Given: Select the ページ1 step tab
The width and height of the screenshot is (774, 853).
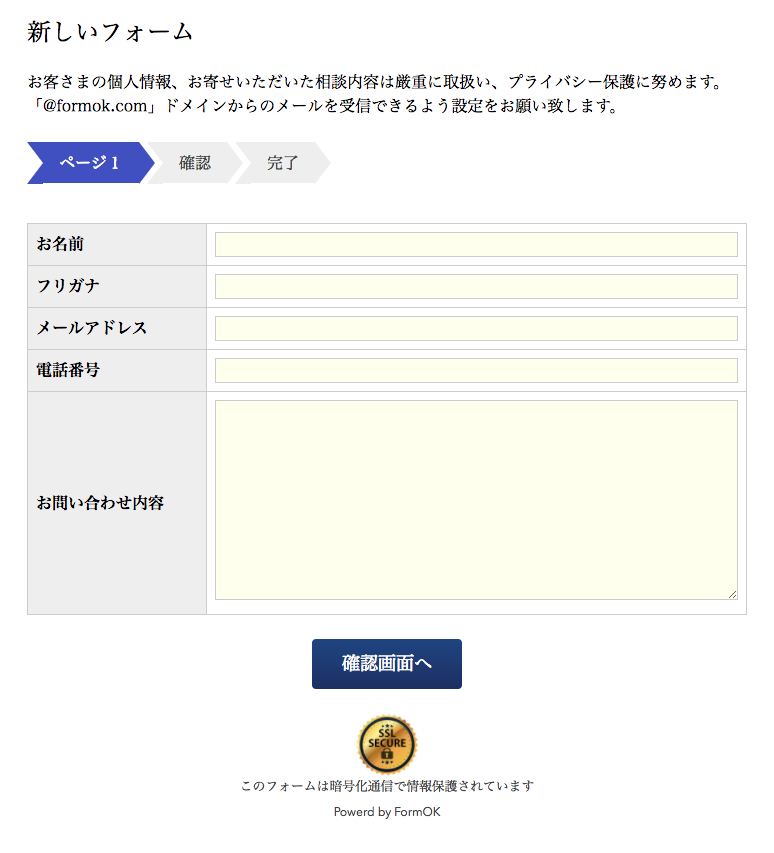Looking at the screenshot, I should click(90, 163).
